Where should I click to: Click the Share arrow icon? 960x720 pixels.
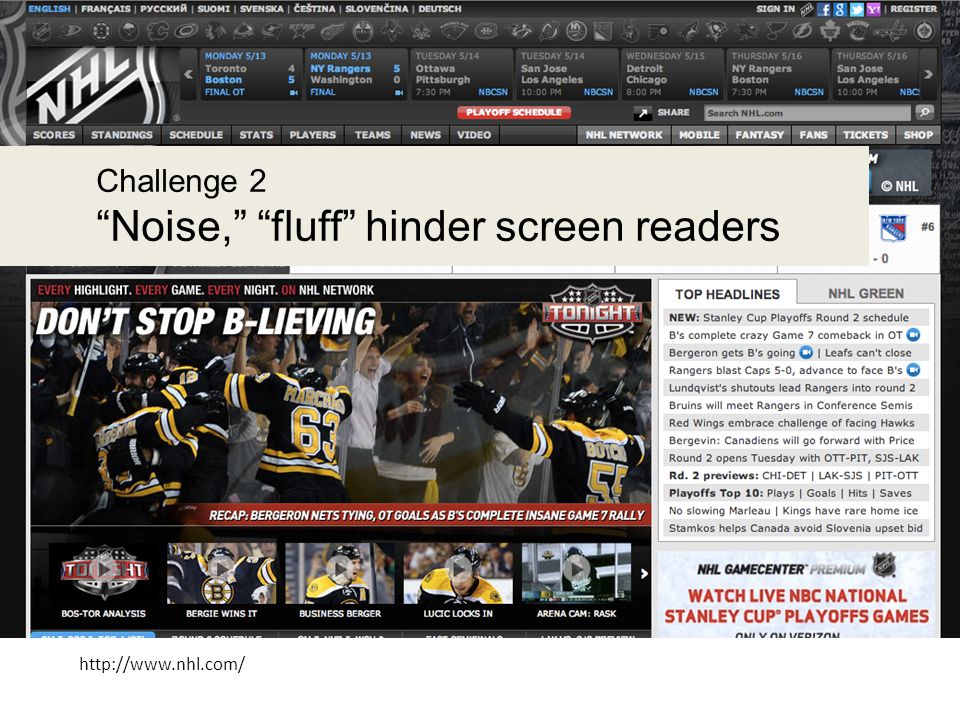643,113
